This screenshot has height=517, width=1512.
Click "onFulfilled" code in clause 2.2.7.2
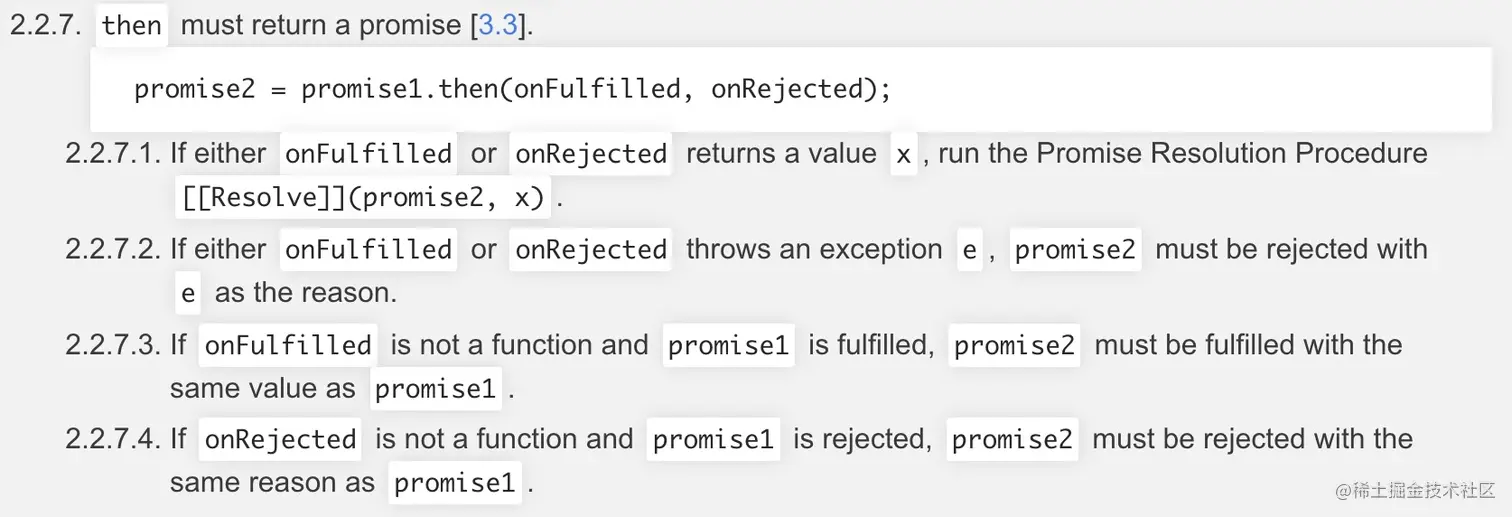point(368,249)
